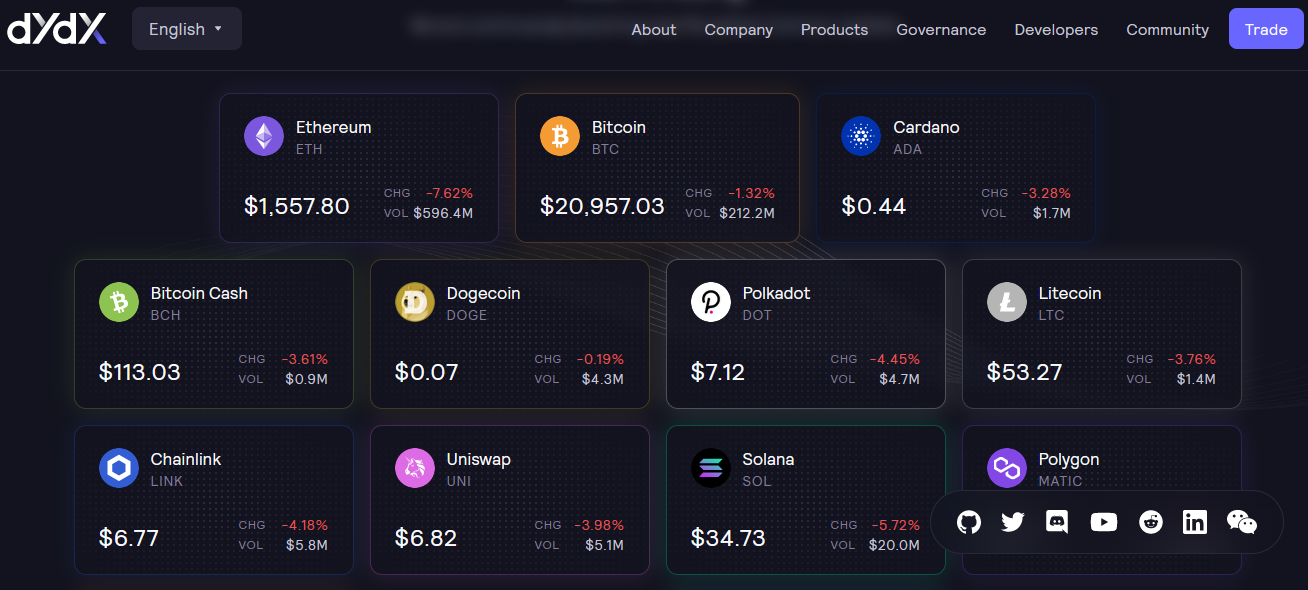1308x590 pixels.
Task: Open the Community nav menu
Action: pos(1167,30)
